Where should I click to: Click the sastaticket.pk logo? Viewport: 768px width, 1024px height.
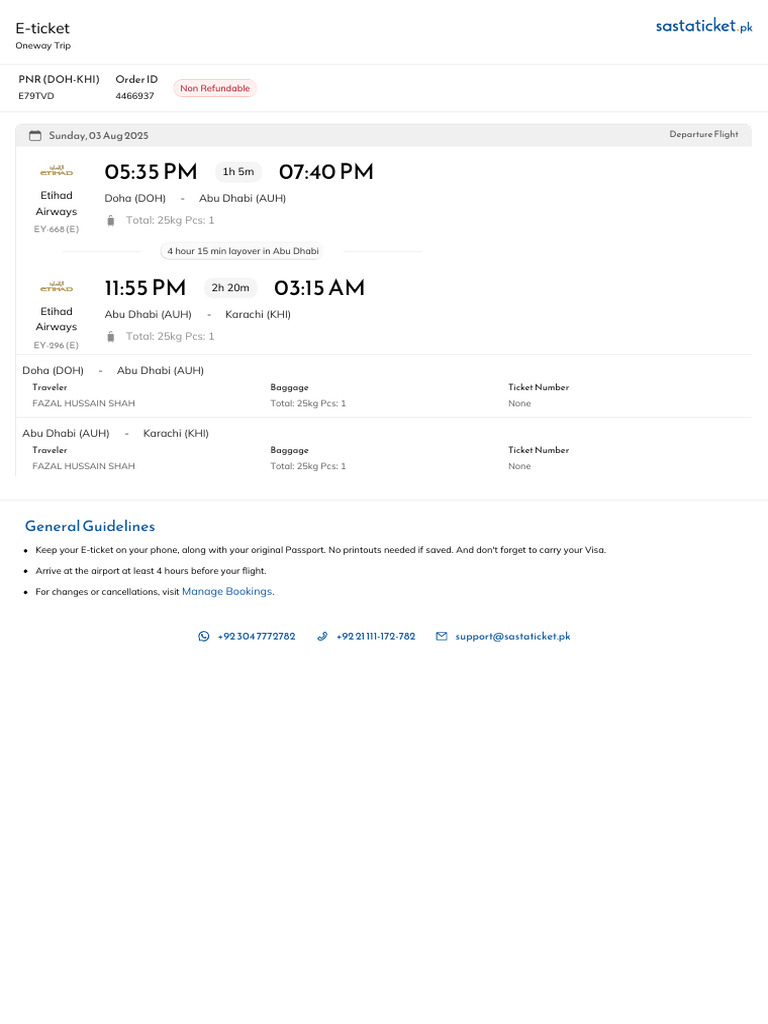coord(703,27)
